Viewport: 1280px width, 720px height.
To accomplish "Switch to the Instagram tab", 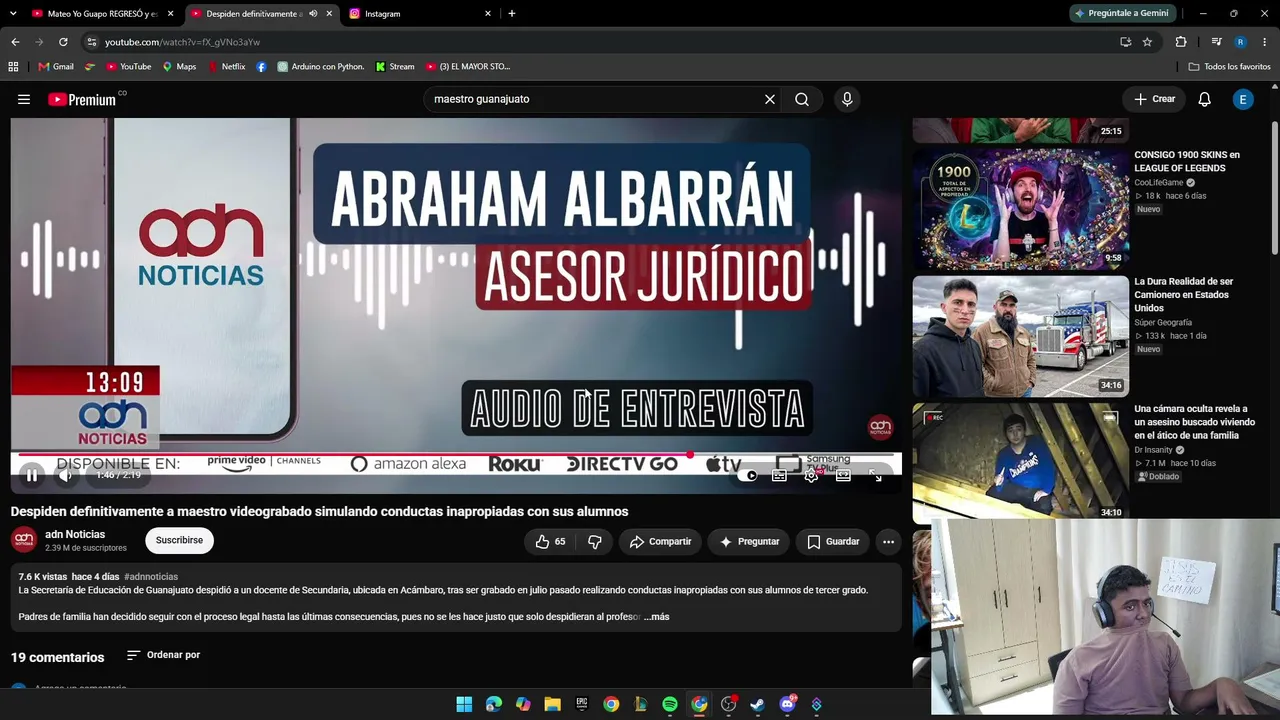I will (420, 14).
